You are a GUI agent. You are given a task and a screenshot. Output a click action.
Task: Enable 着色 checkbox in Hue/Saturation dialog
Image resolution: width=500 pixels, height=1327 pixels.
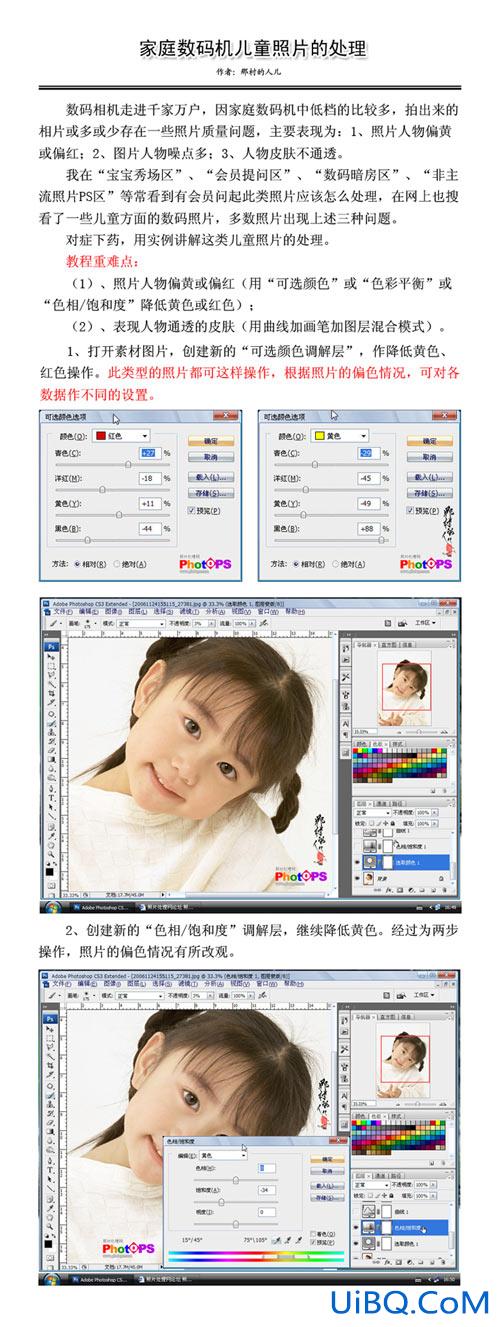(x=313, y=1233)
